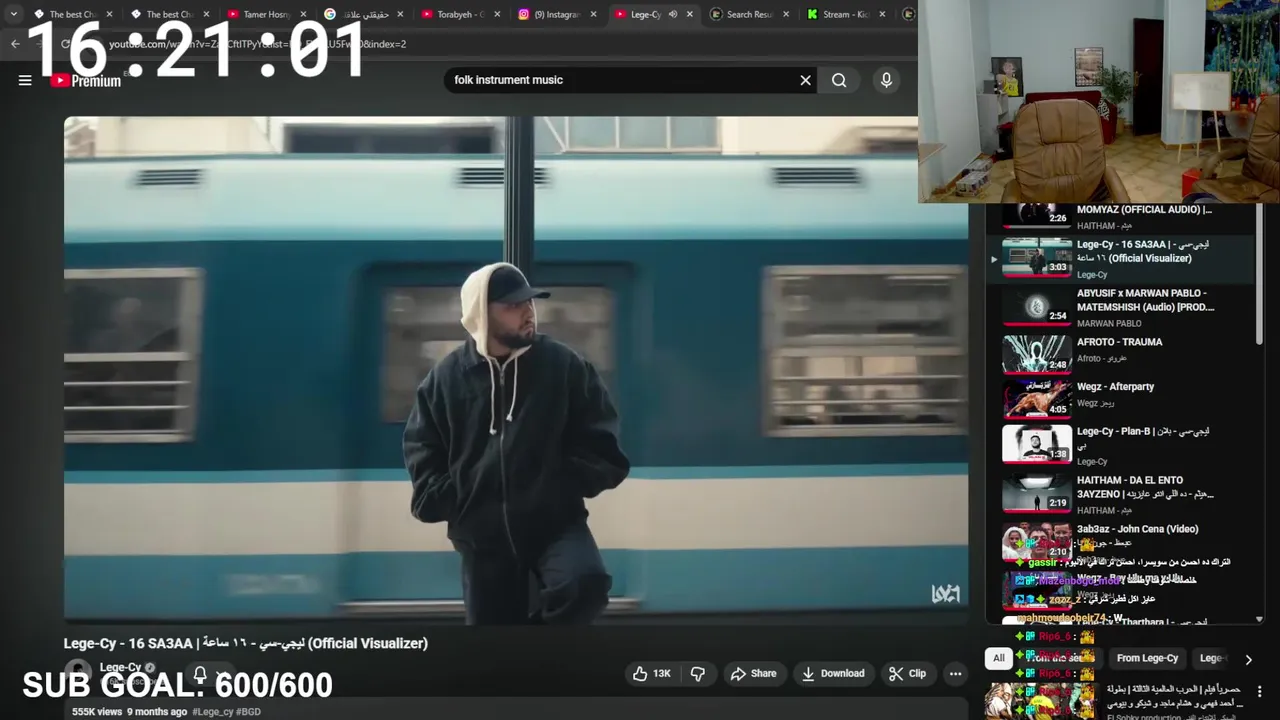1280x720 pixels.
Task: Close the Instagram tab
Action: coord(593,14)
